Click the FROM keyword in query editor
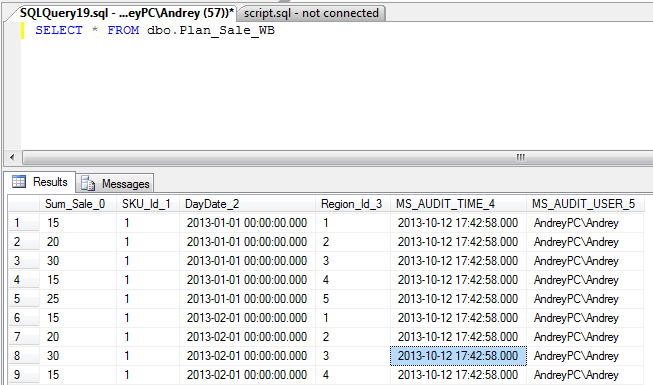The image size is (653, 385). click(x=123, y=30)
